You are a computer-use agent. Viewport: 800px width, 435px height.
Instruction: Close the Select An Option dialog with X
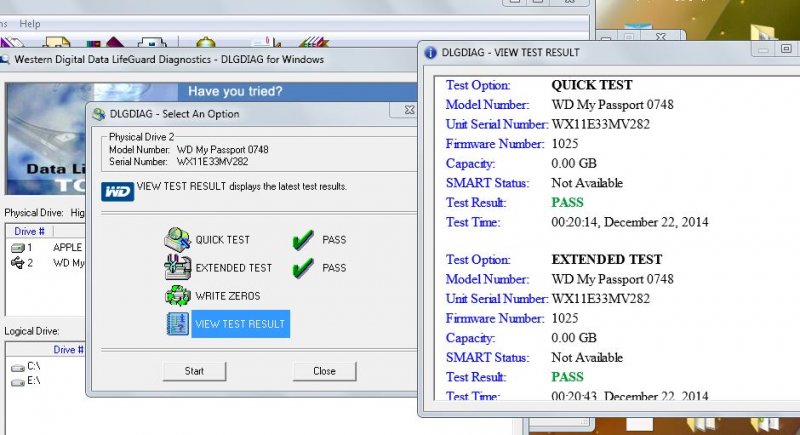coord(409,110)
